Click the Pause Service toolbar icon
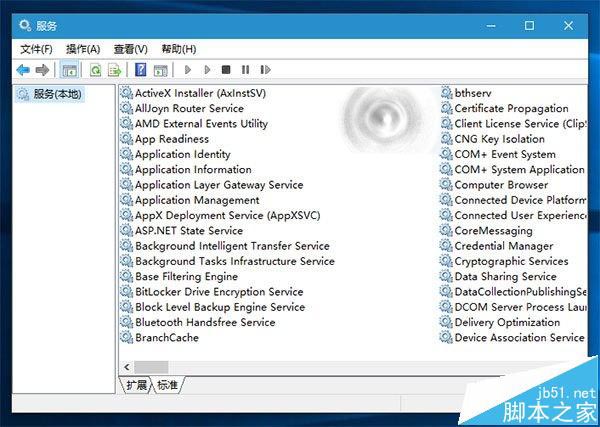 (245, 70)
